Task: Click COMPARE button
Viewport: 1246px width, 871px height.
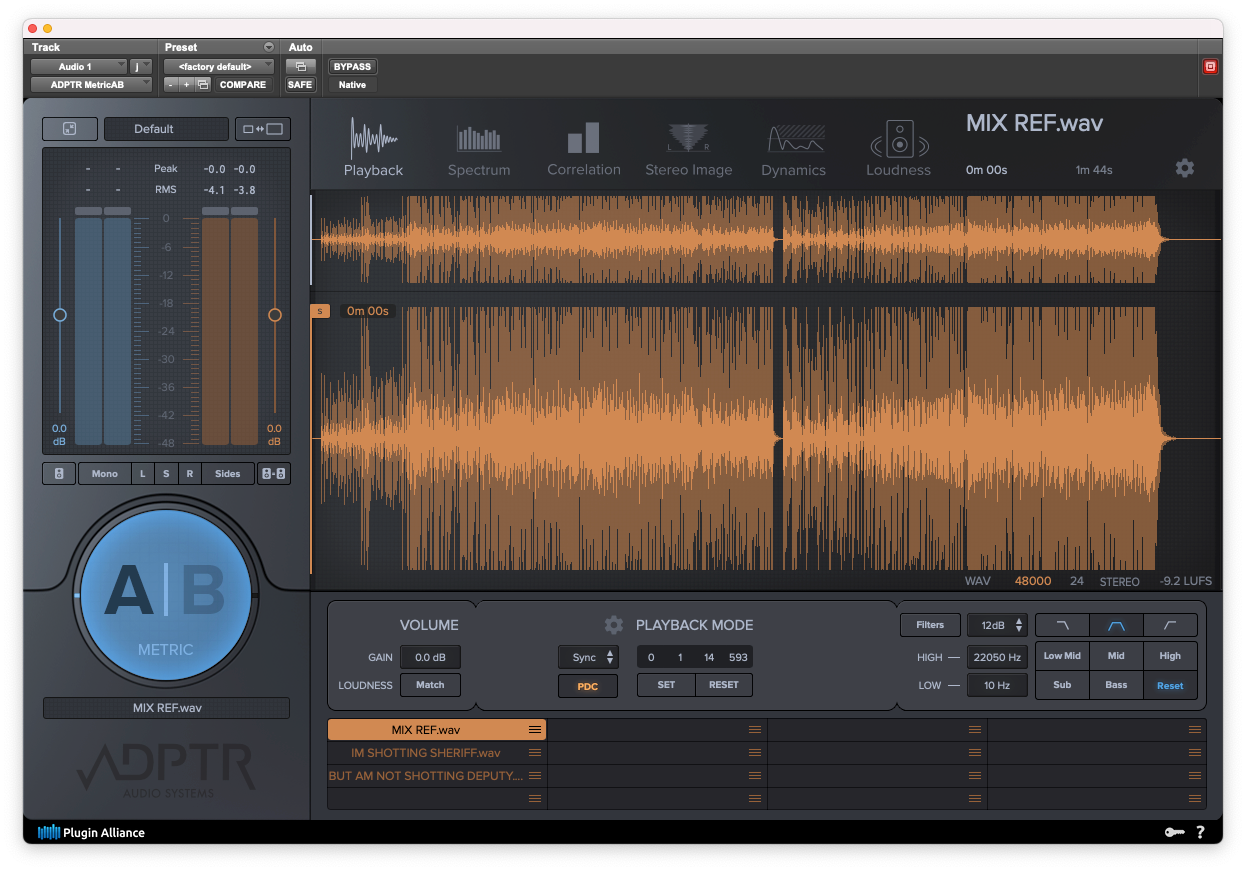Action: click(243, 85)
